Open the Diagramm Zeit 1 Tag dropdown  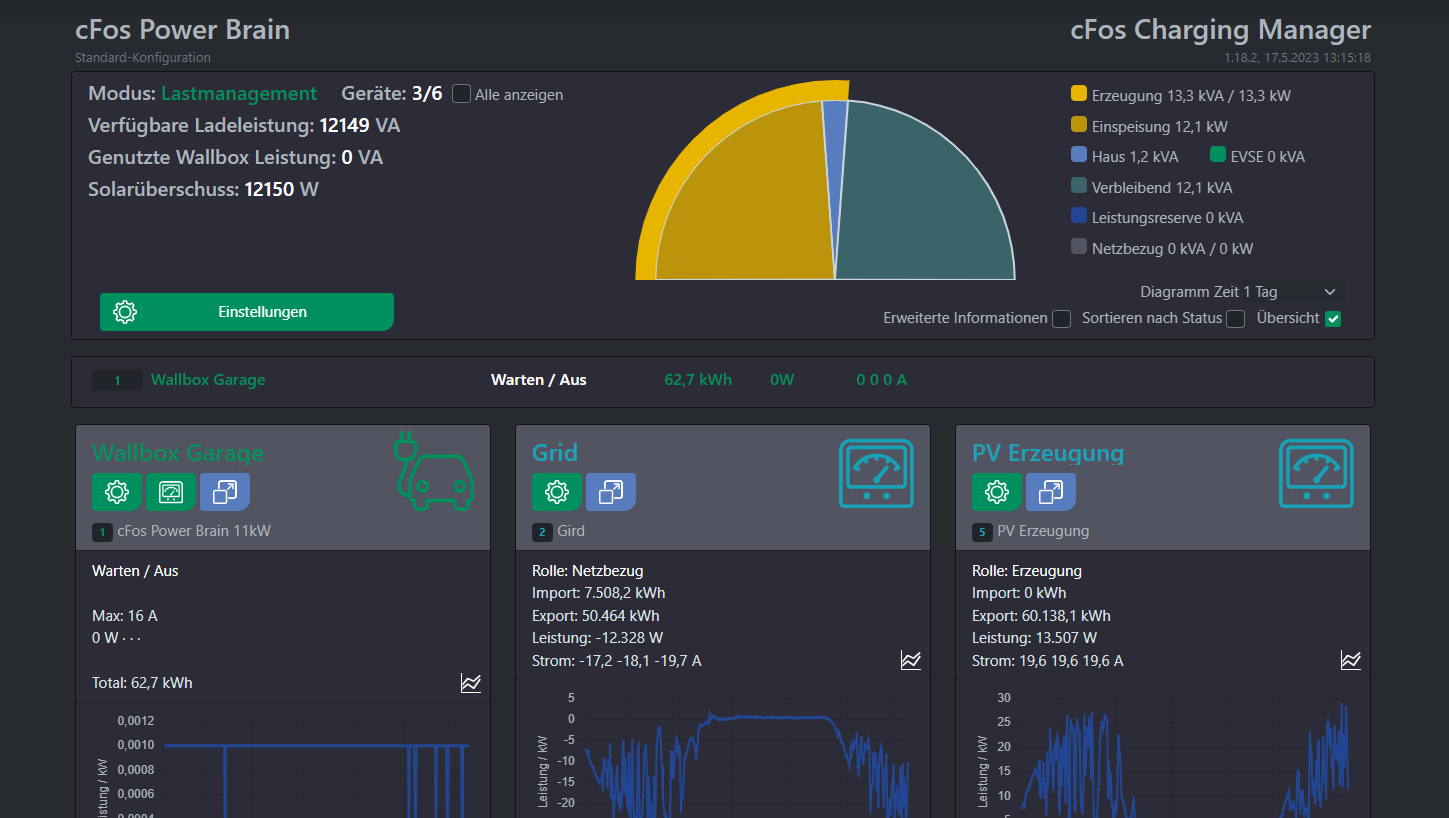[x=1240, y=292]
